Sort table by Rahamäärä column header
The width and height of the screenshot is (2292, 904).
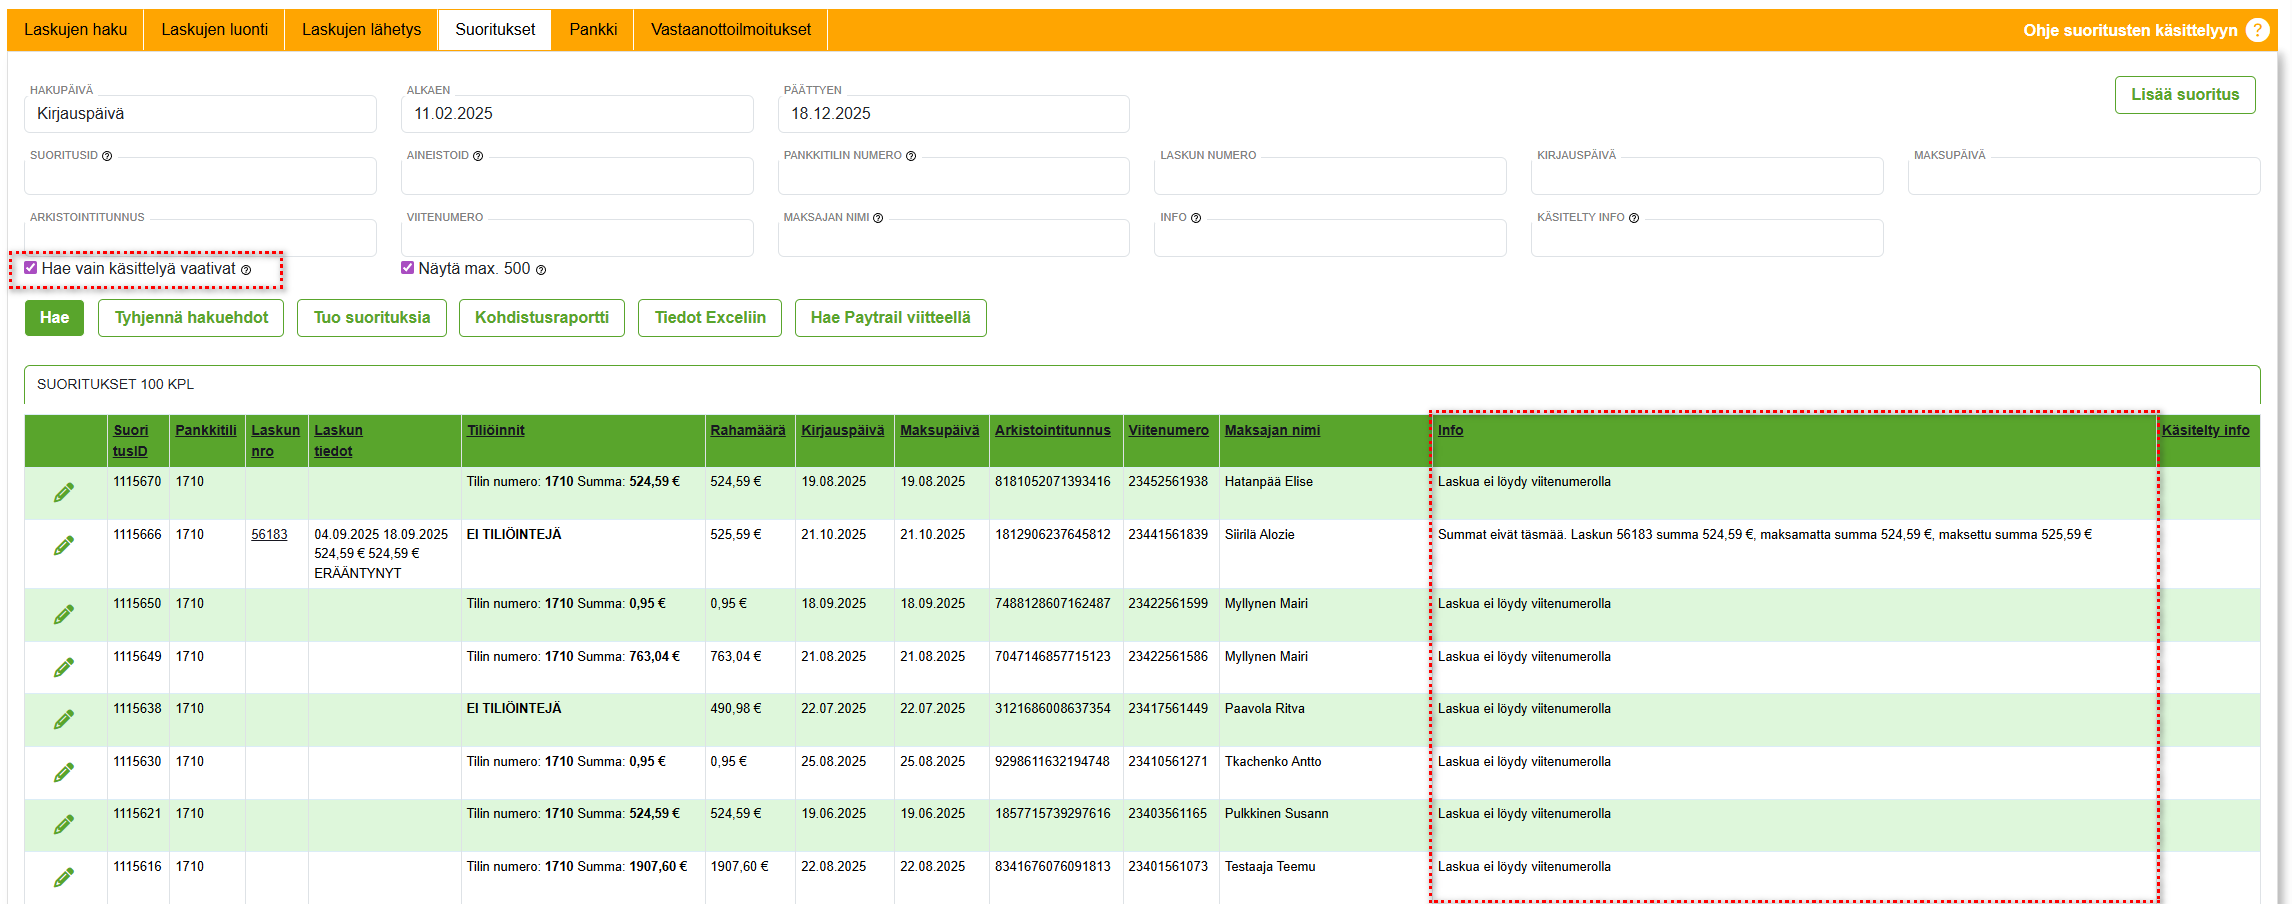coord(747,430)
